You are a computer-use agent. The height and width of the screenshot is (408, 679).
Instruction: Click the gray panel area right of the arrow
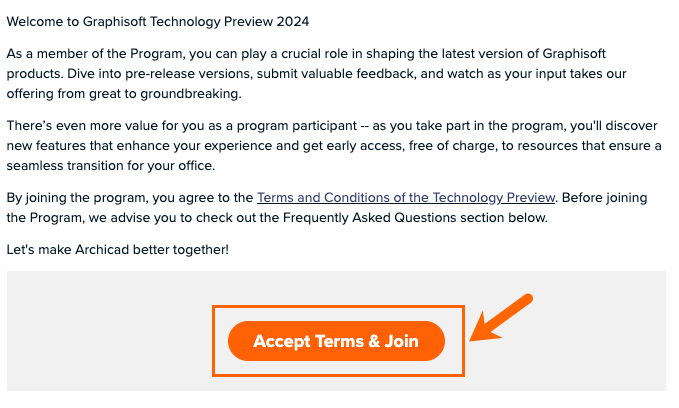pyautogui.click(x=602, y=331)
